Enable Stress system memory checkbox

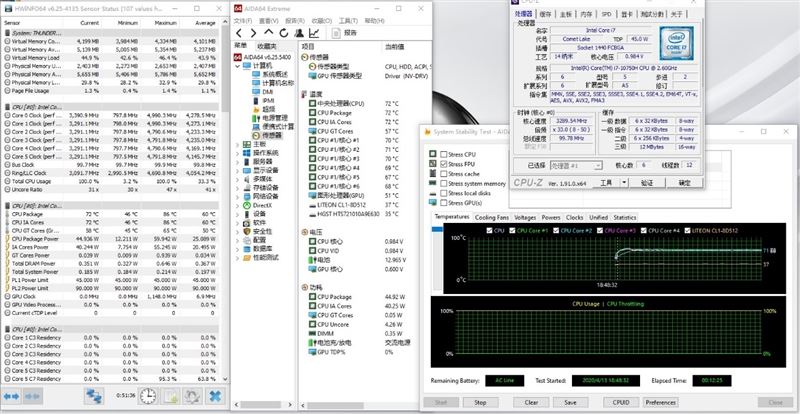point(444,183)
